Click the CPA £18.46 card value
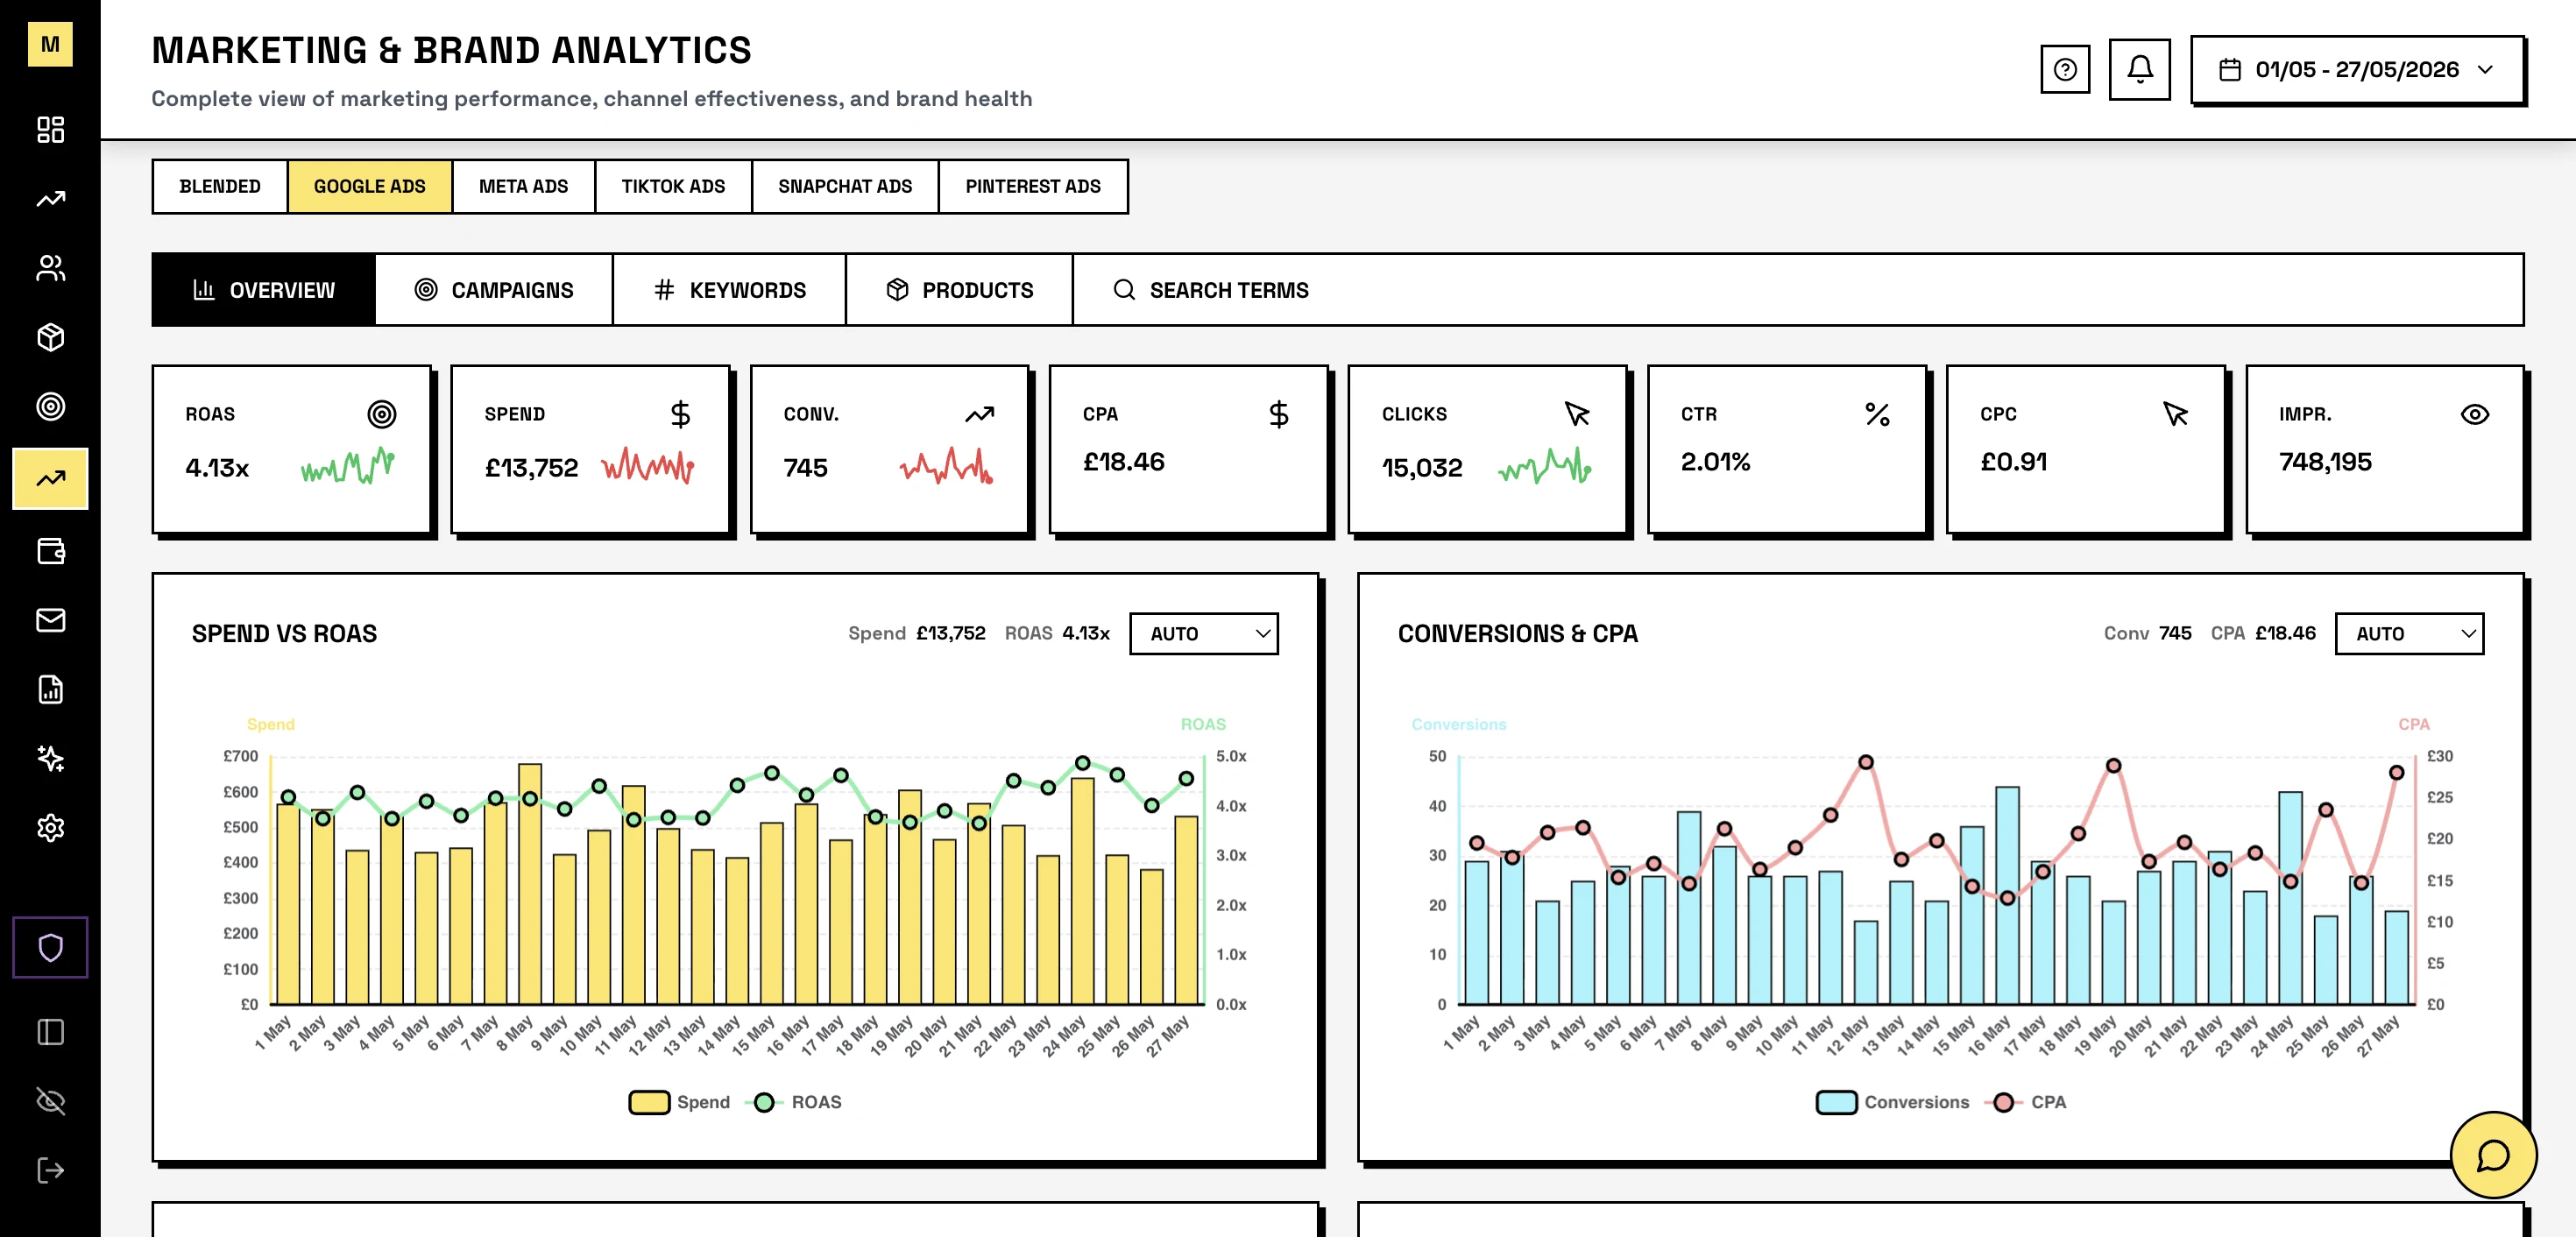 1123,461
